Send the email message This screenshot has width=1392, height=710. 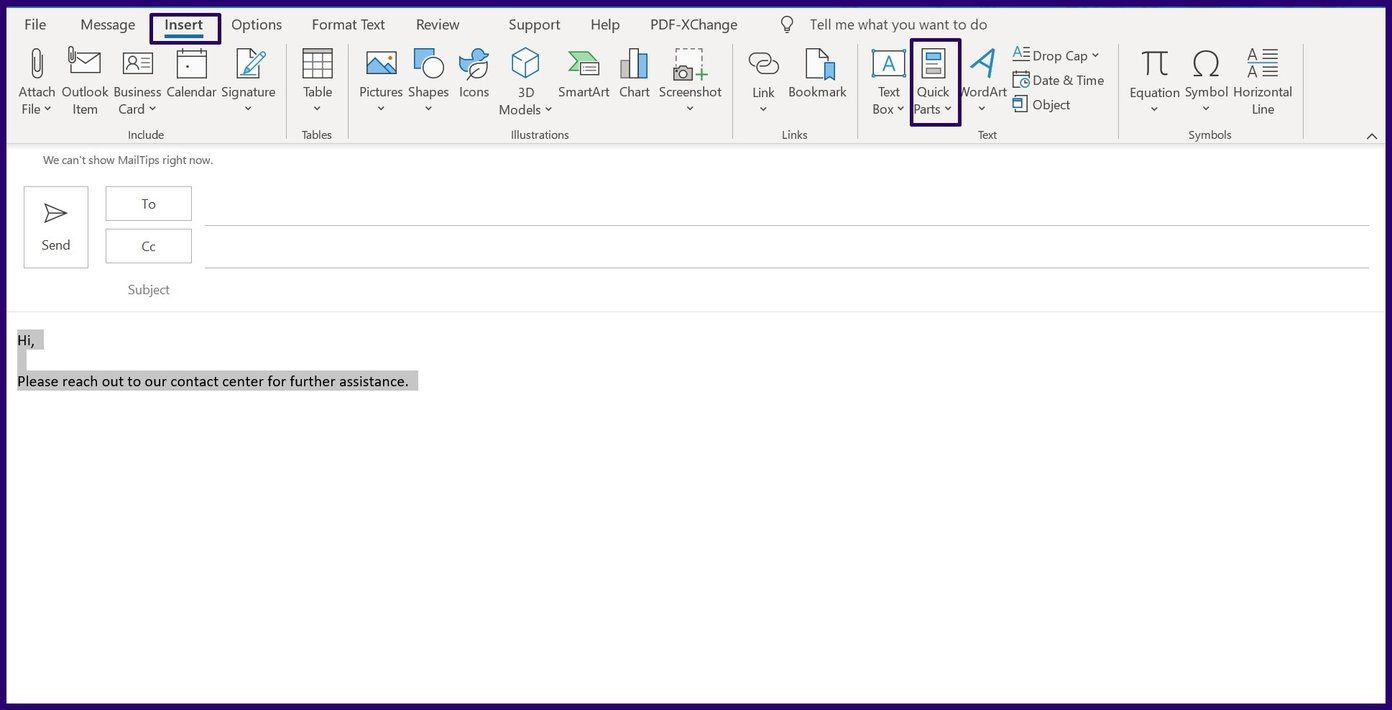click(56, 227)
